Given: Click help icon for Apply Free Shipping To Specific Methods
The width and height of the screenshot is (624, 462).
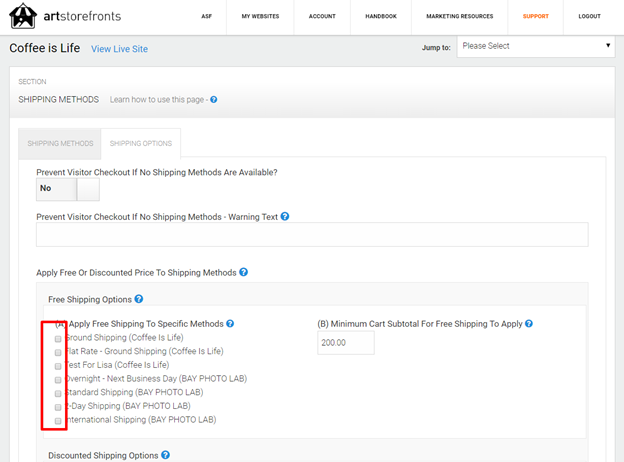Looking at the screenshot, I should 230,324.
